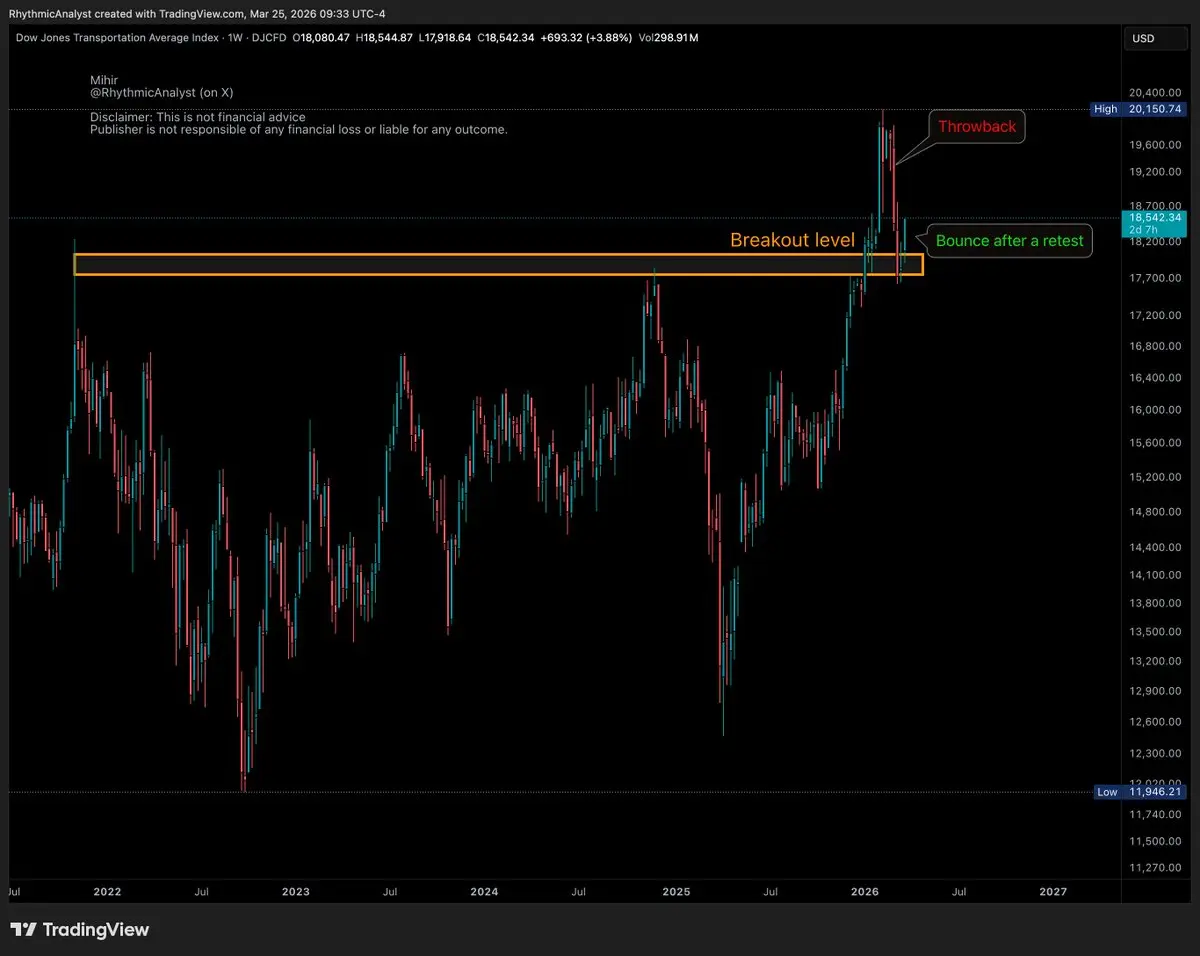Click the 17,200.00 price axis value

(x=1156, y=315)
